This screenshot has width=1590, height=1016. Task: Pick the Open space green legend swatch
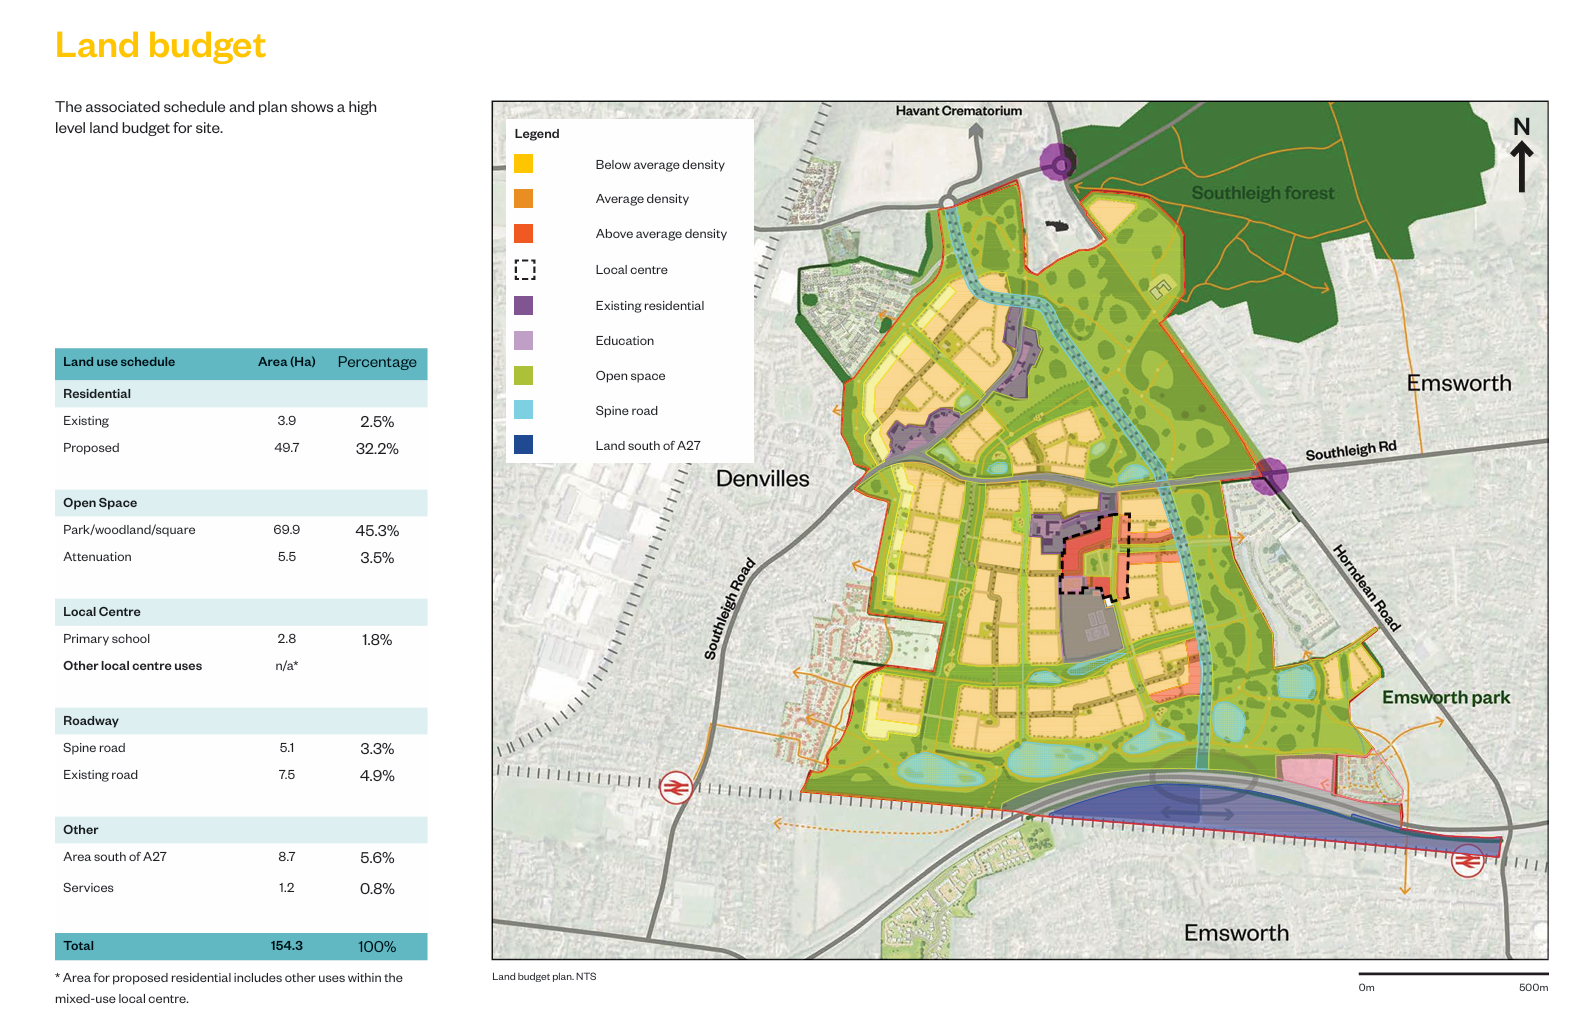(x=524, y=376)
